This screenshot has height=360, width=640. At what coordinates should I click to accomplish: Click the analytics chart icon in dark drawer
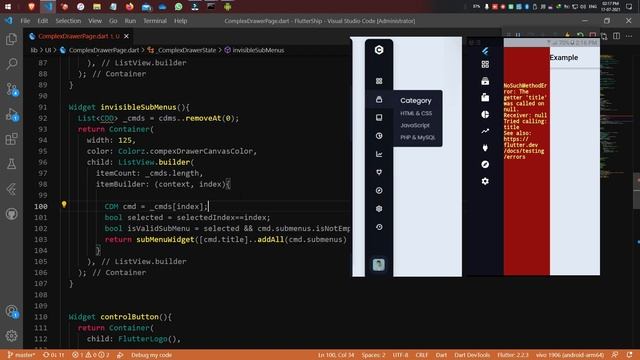[x=379, y=154]
